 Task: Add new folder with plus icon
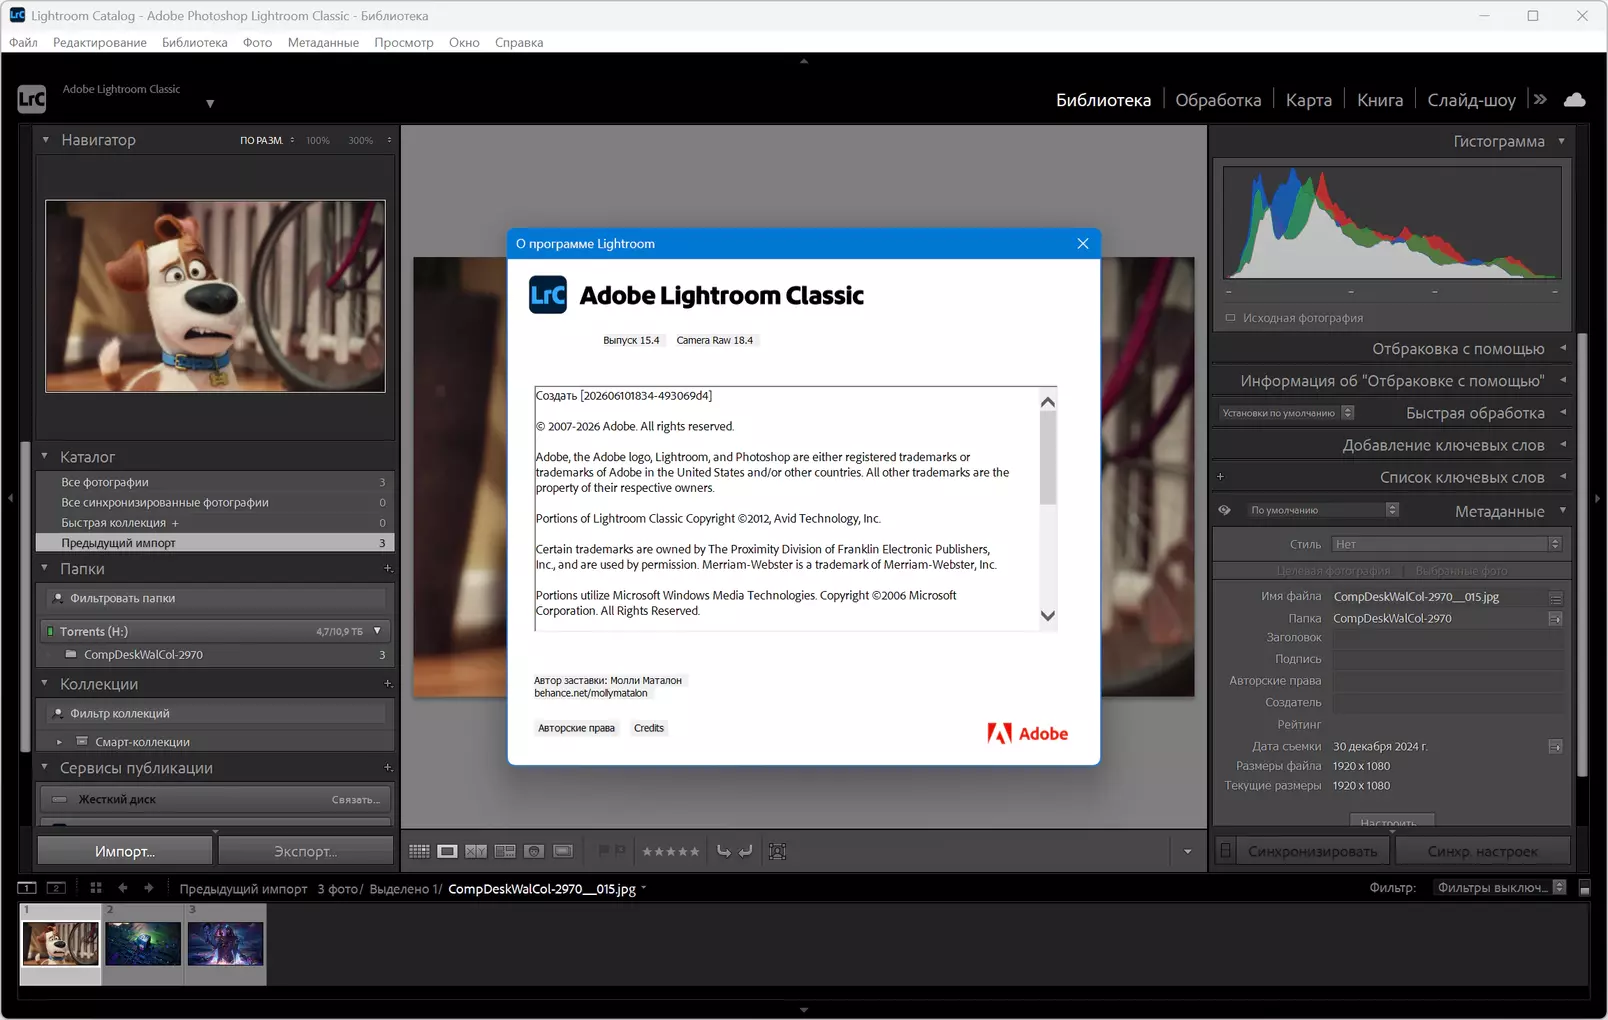pos(388,569)
